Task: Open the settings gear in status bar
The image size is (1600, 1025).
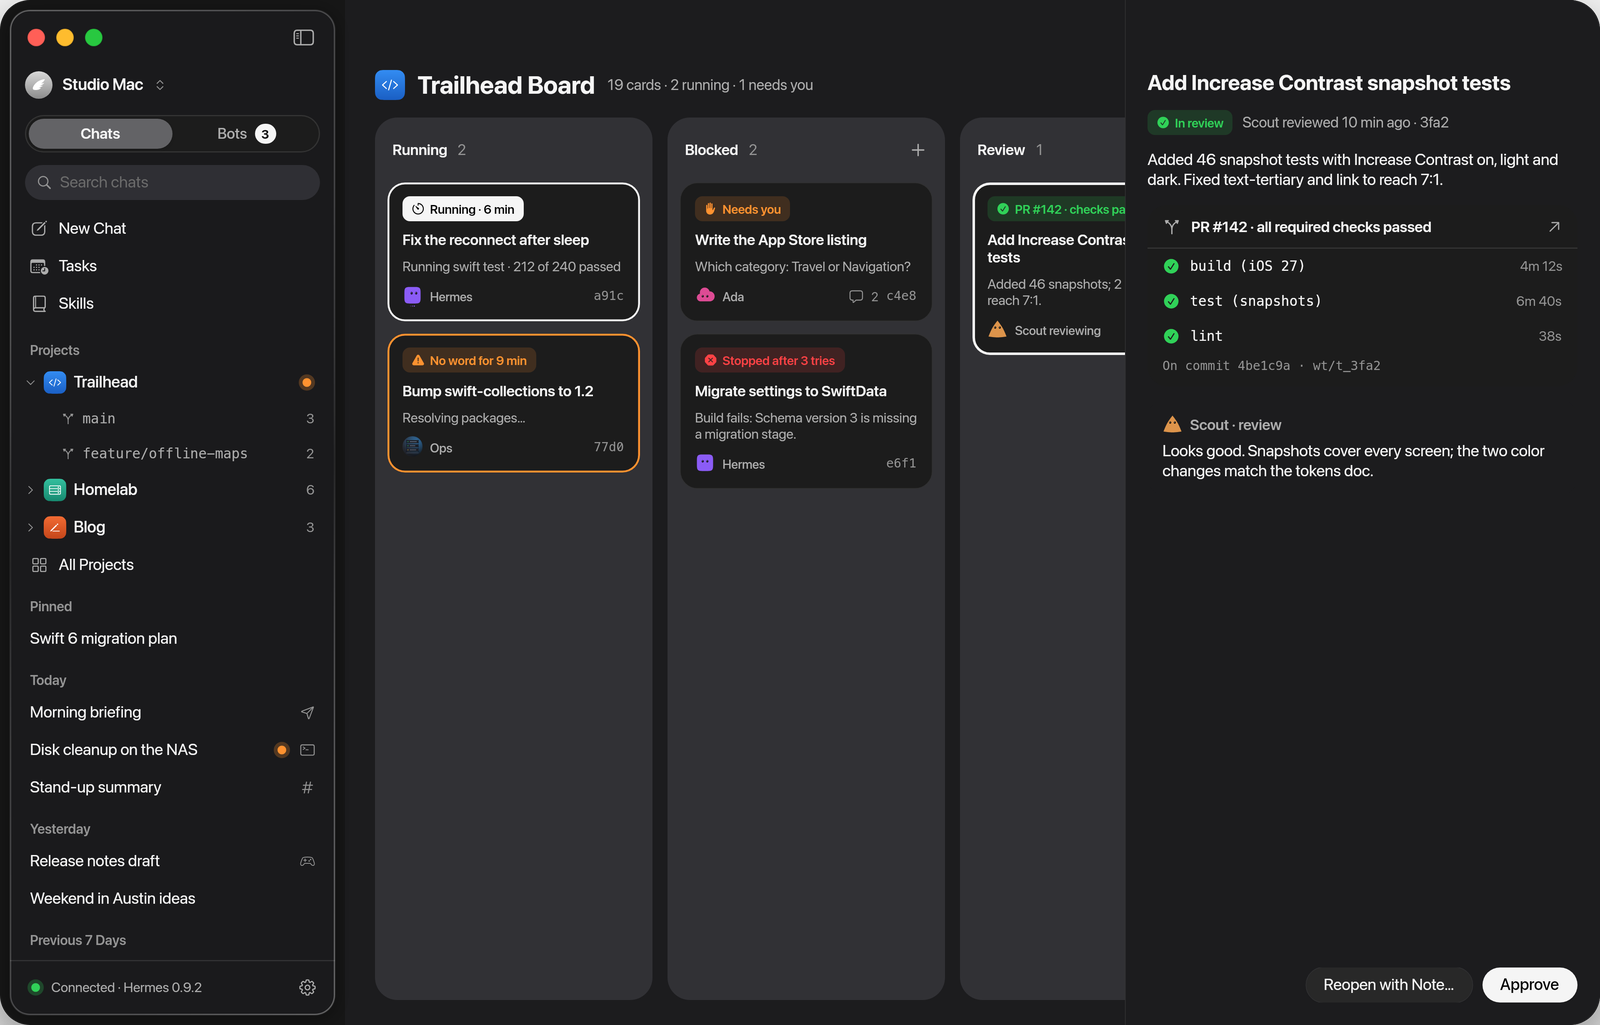Action: click(307, 987)
